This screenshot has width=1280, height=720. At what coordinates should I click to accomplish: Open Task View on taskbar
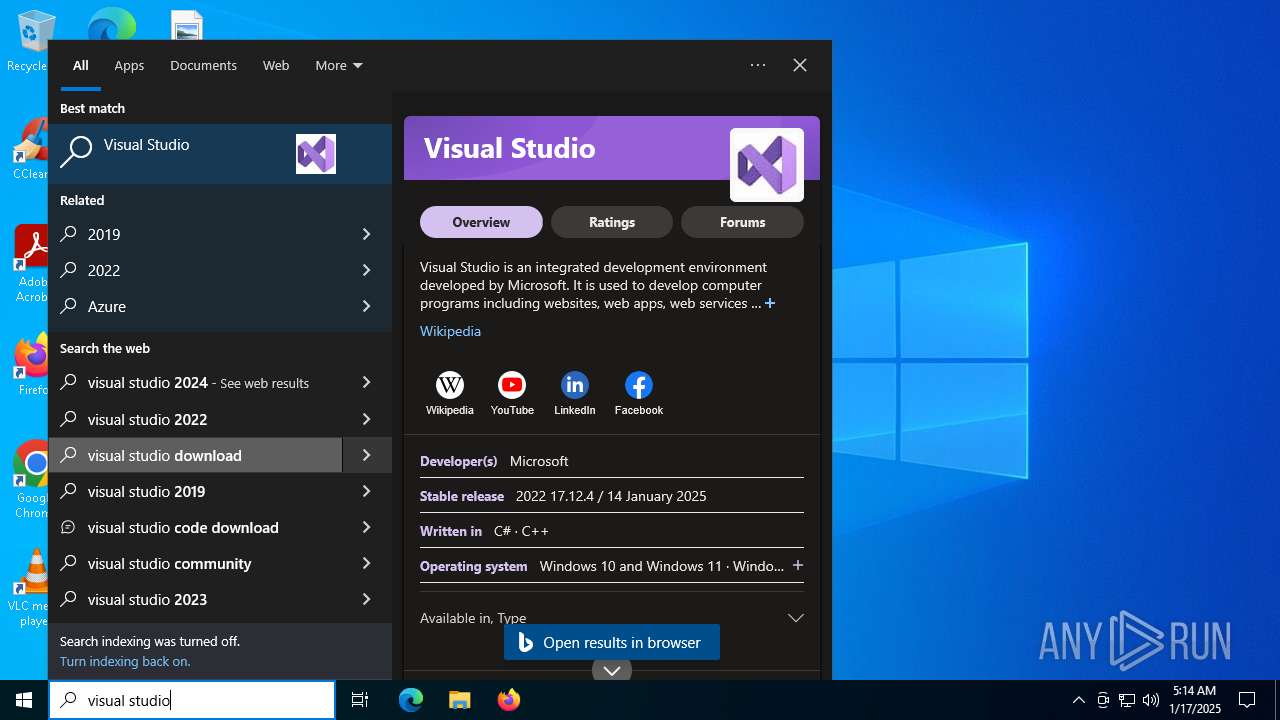click(x=360, y=700)
